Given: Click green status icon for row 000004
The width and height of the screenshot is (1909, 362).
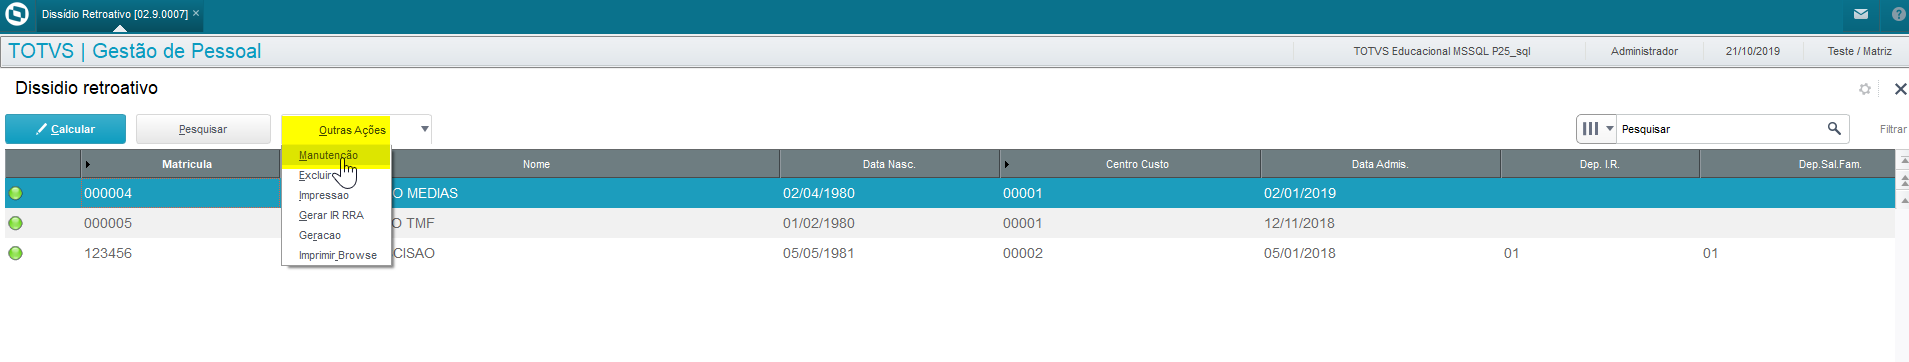Looking at the screenshot, I should tap(15, 193).
